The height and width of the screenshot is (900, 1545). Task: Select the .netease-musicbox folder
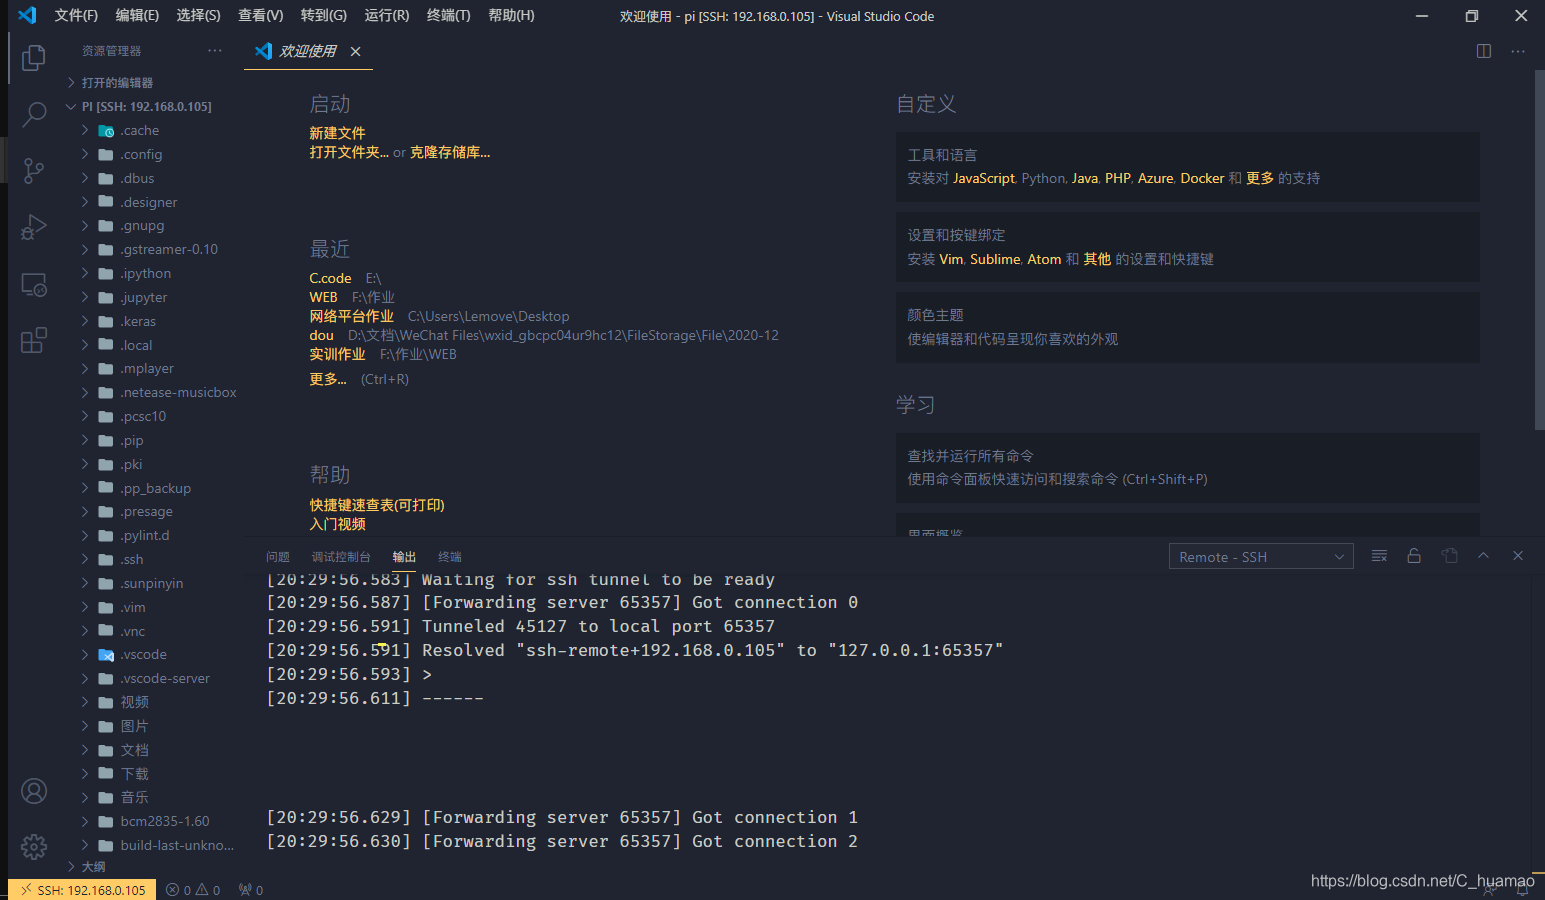coord(178,393)
